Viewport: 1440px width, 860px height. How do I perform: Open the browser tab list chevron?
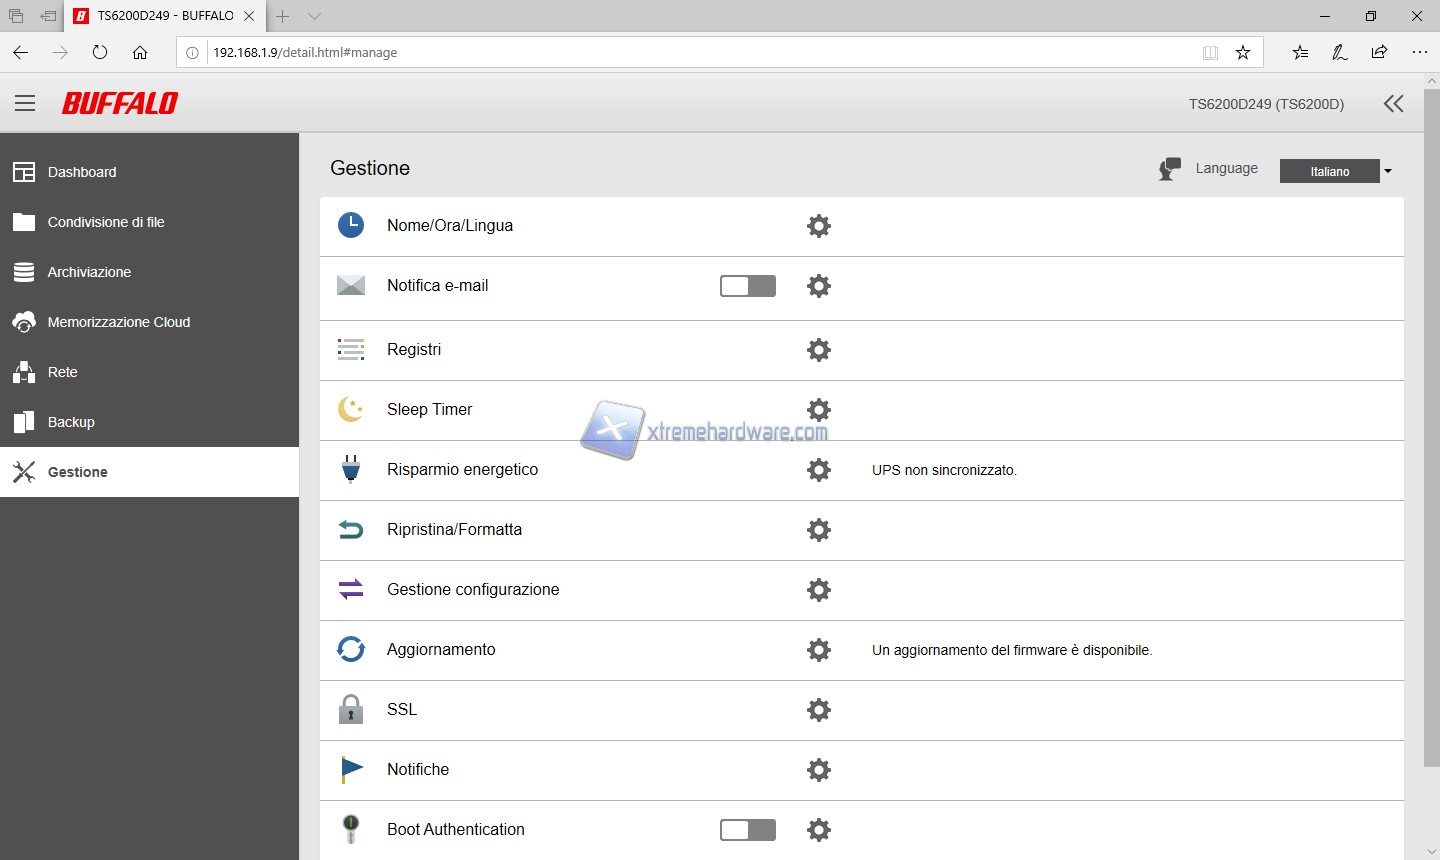tap(314, 16)
